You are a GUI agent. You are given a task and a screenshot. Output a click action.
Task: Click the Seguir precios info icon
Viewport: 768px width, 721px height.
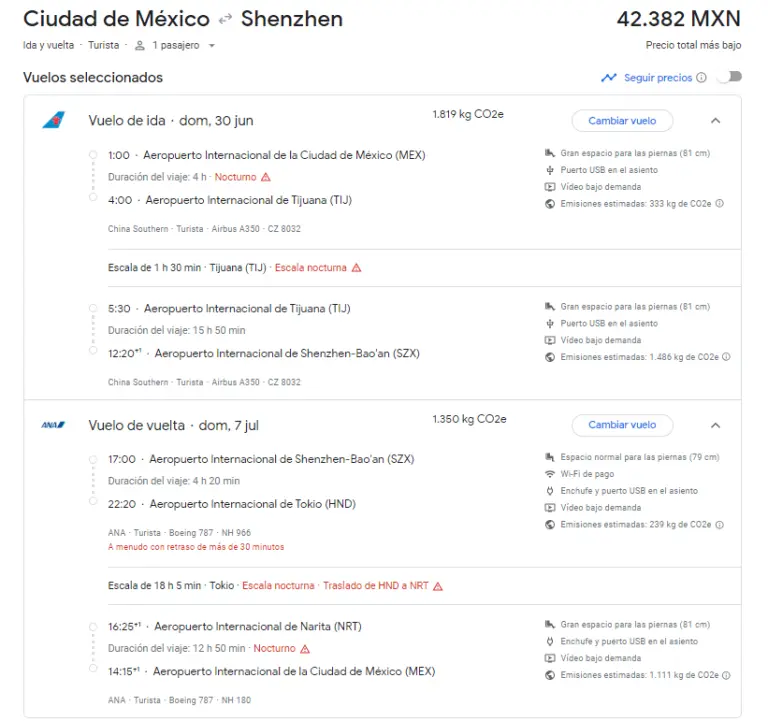701,77
